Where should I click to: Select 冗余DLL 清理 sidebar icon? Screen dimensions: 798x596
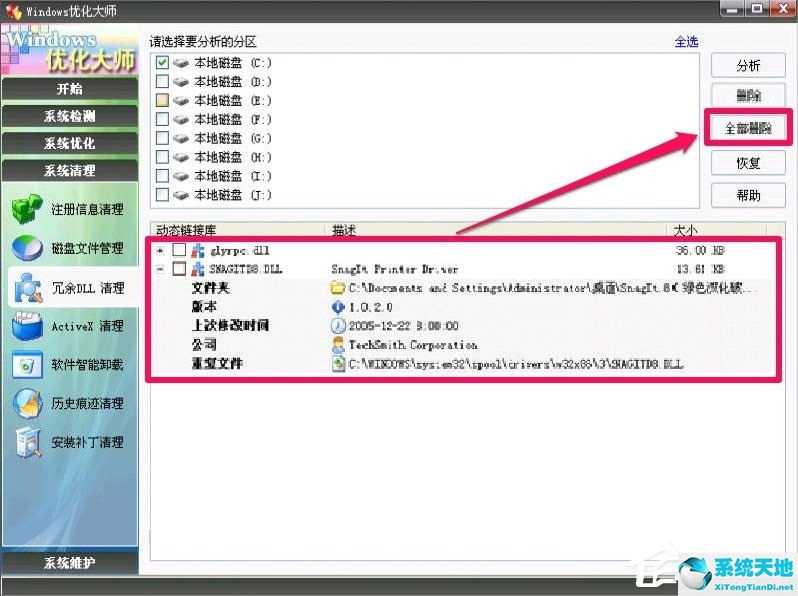(27, 288)
